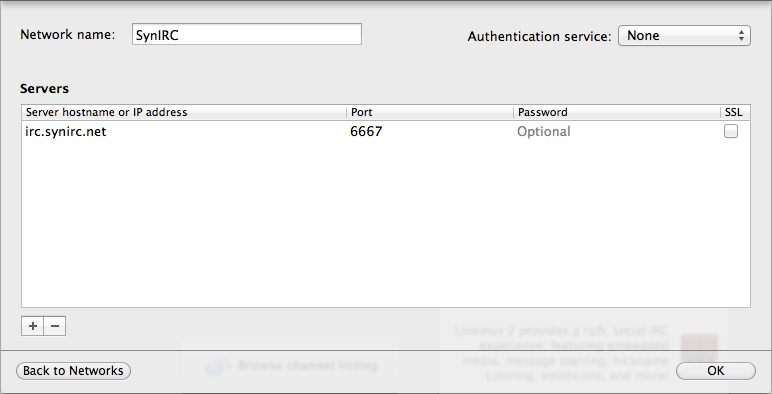Click the plus button to add server
Screen dimensions: 772x394
[32, 326]
